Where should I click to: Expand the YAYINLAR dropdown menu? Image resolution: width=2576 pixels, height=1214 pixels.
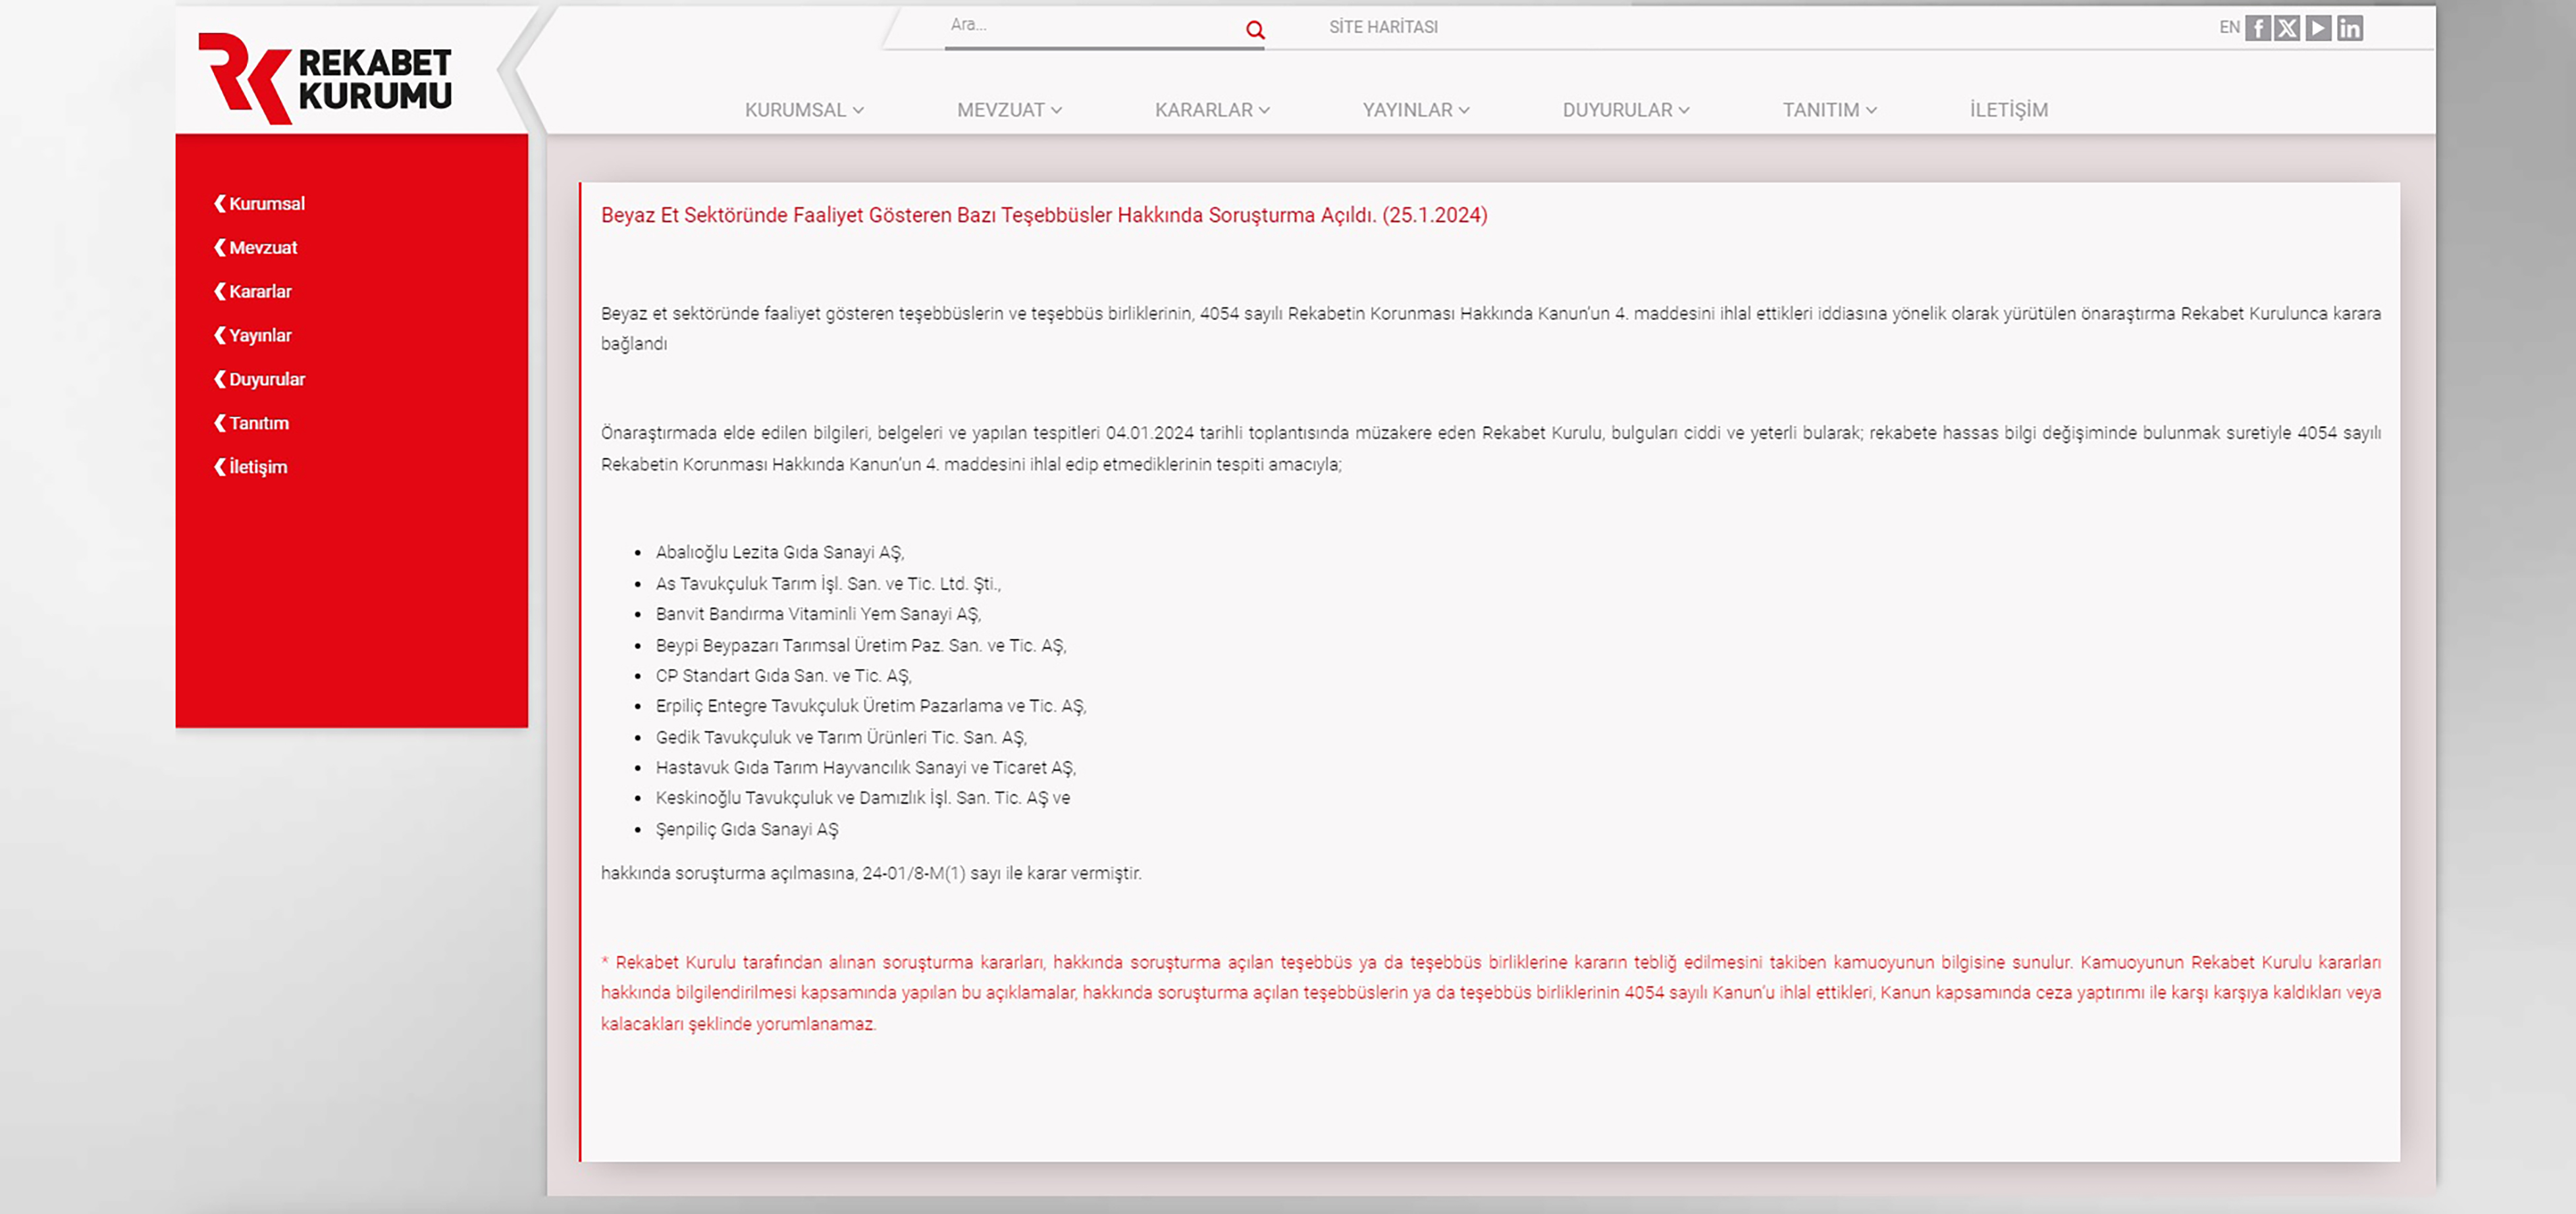tap(1416, 110)
